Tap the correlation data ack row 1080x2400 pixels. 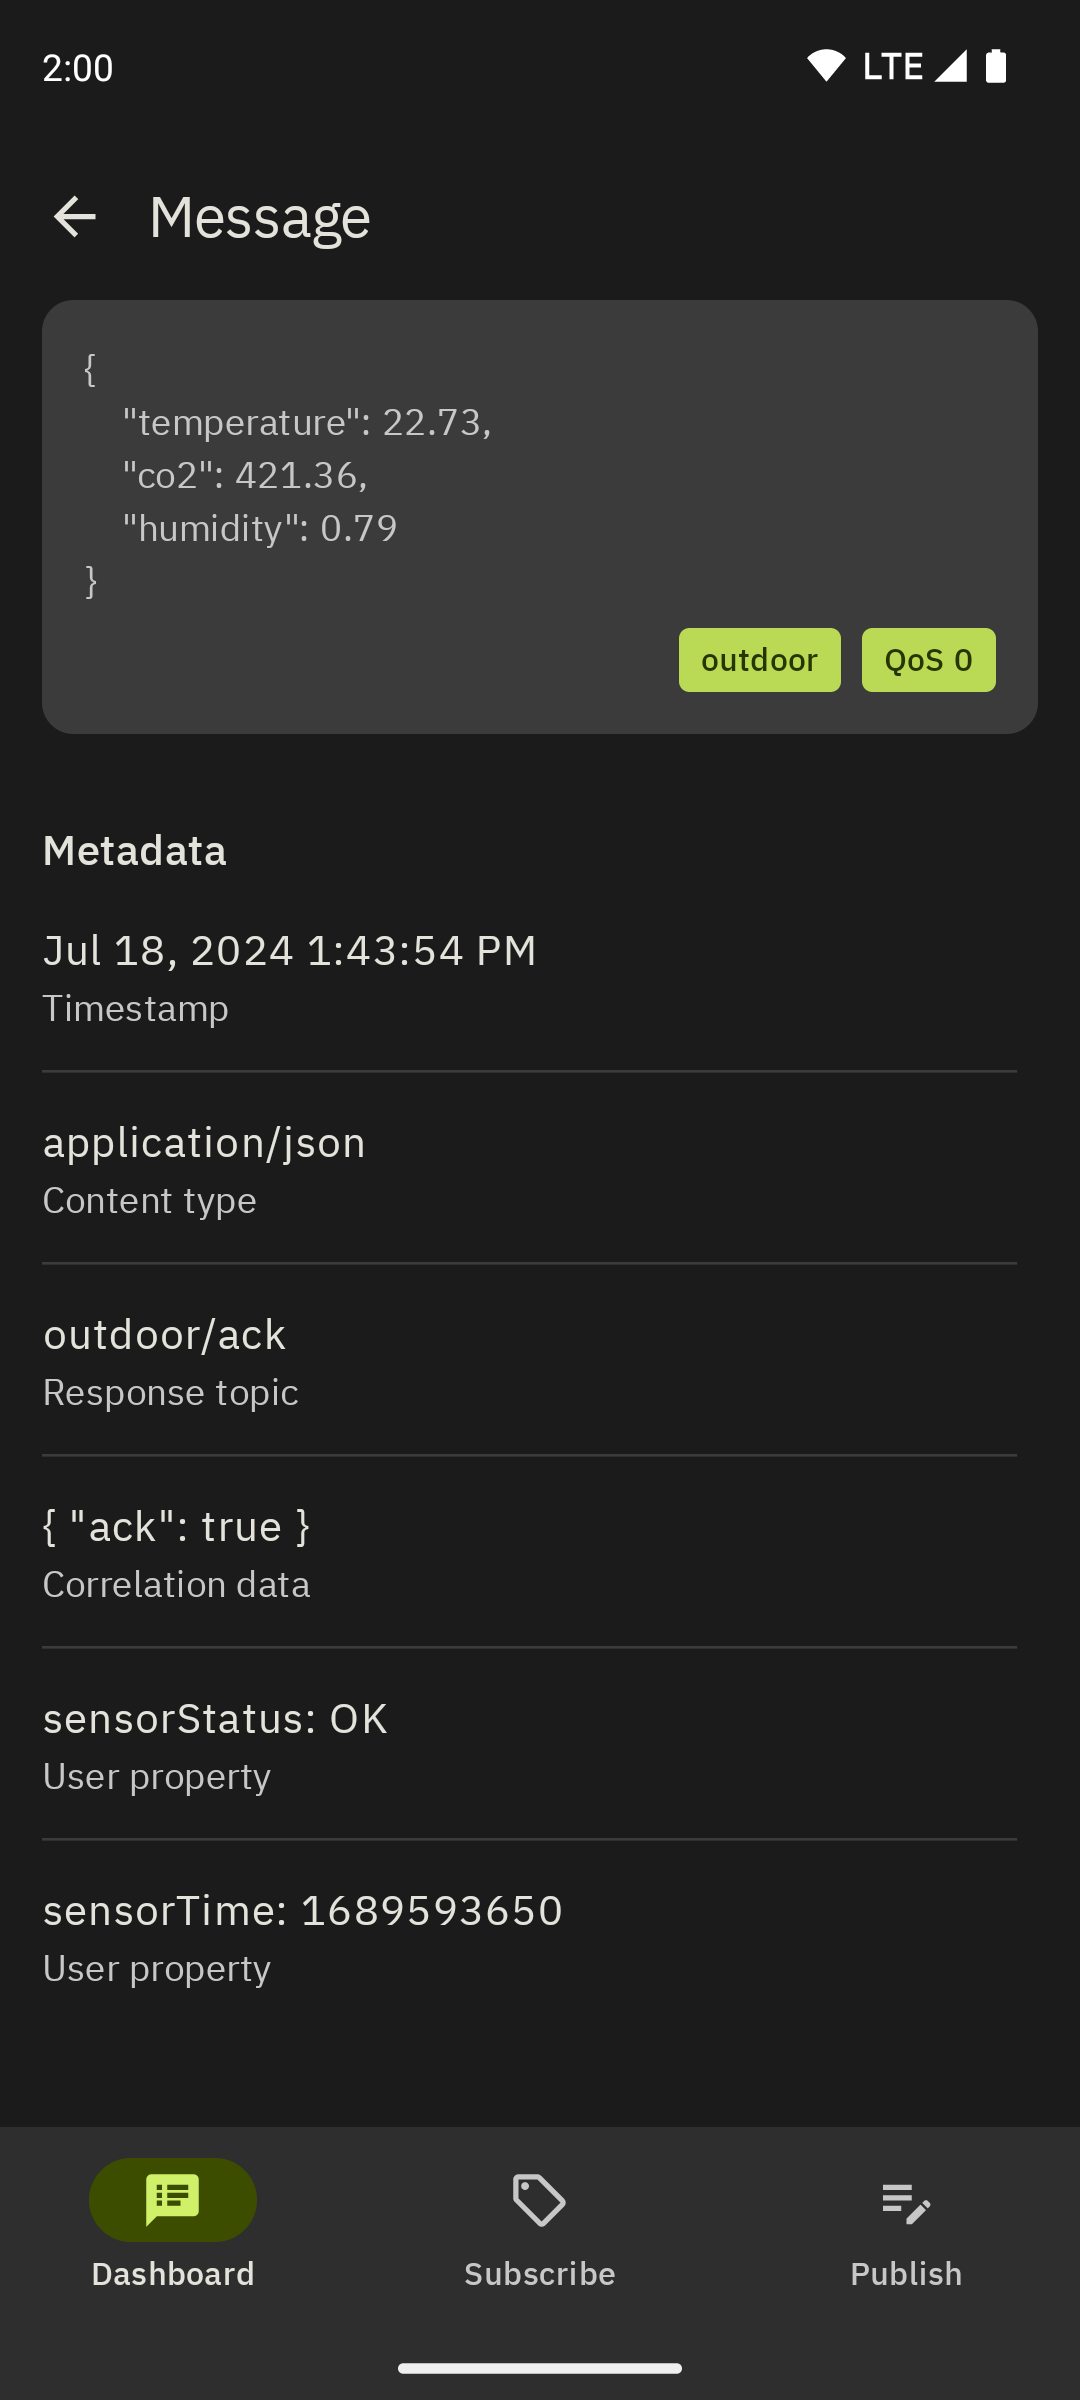[x=529, y=1553]
